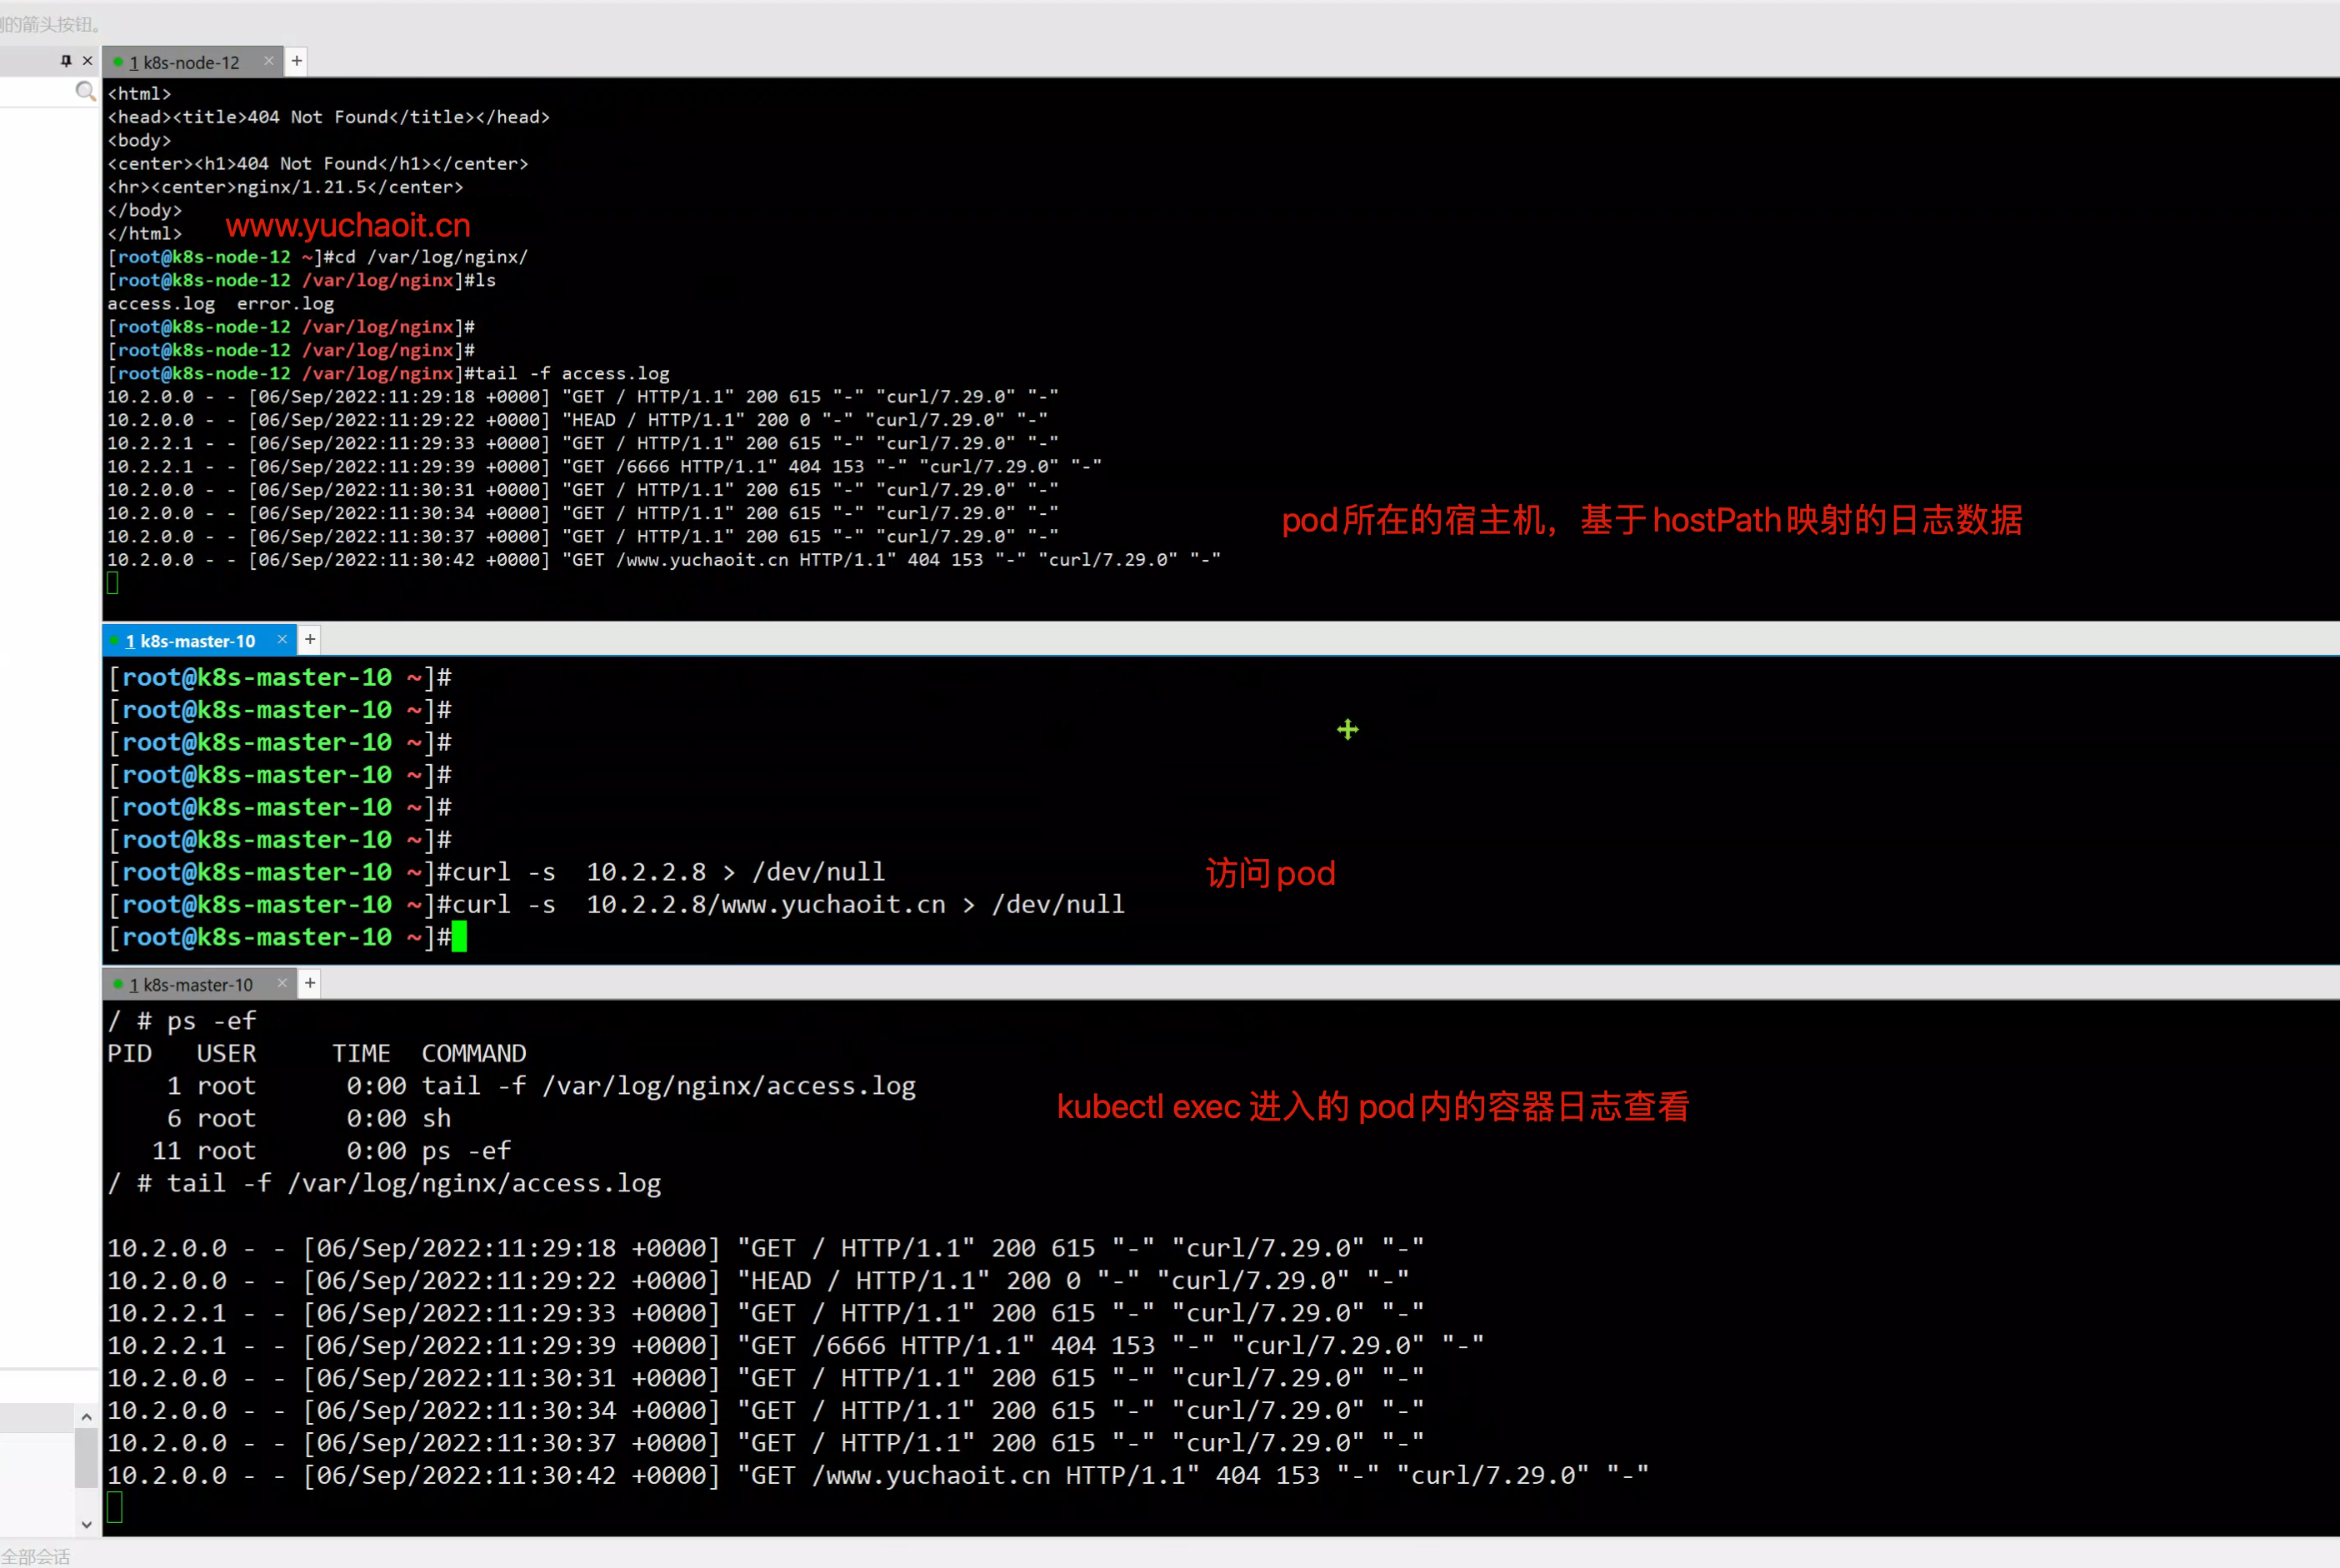This screenshot has width=2340, height=1568.
Task: Add new tab beside k8s-node-12
Action: [297, 61]
